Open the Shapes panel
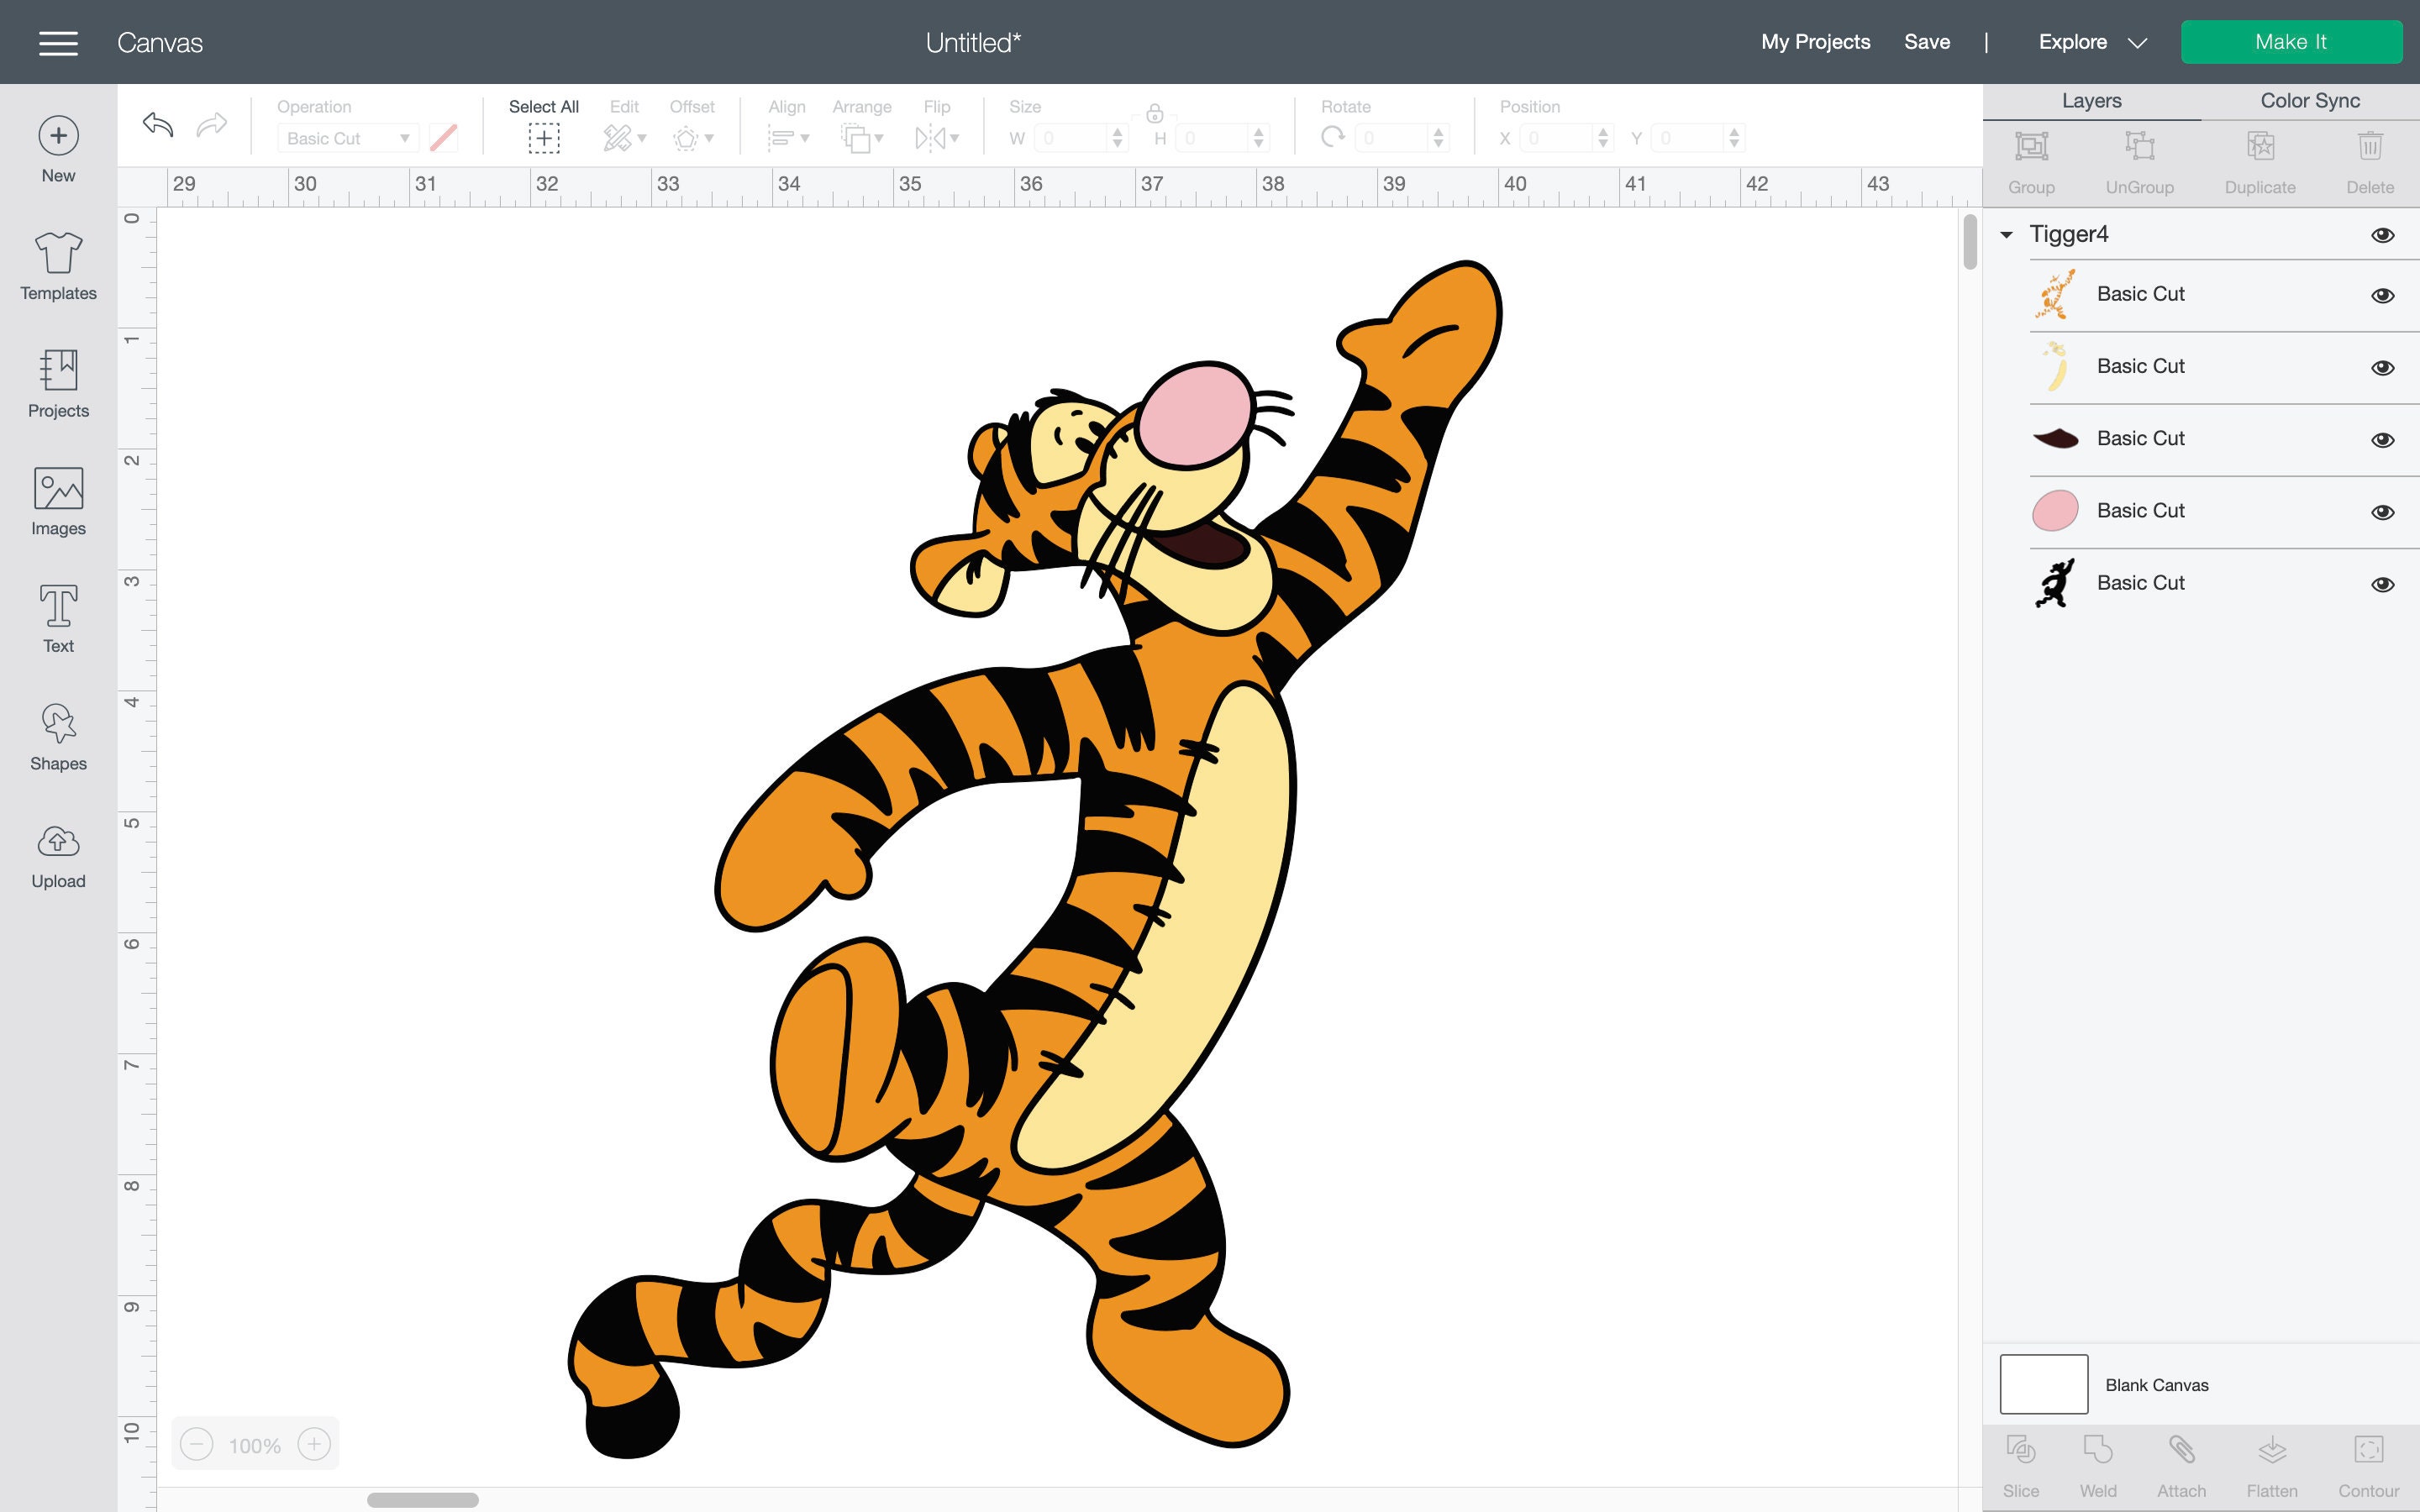The width and height of the screenshot is (2420, 1512). tap(57, 735)
